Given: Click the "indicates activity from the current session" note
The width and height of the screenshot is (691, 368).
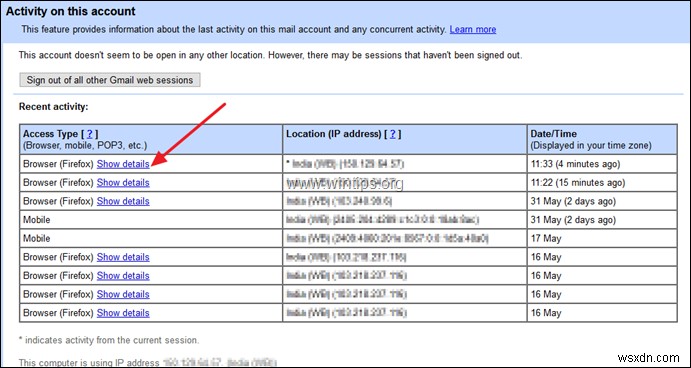Looking at the screenshot, I should [x=109, y=340].
